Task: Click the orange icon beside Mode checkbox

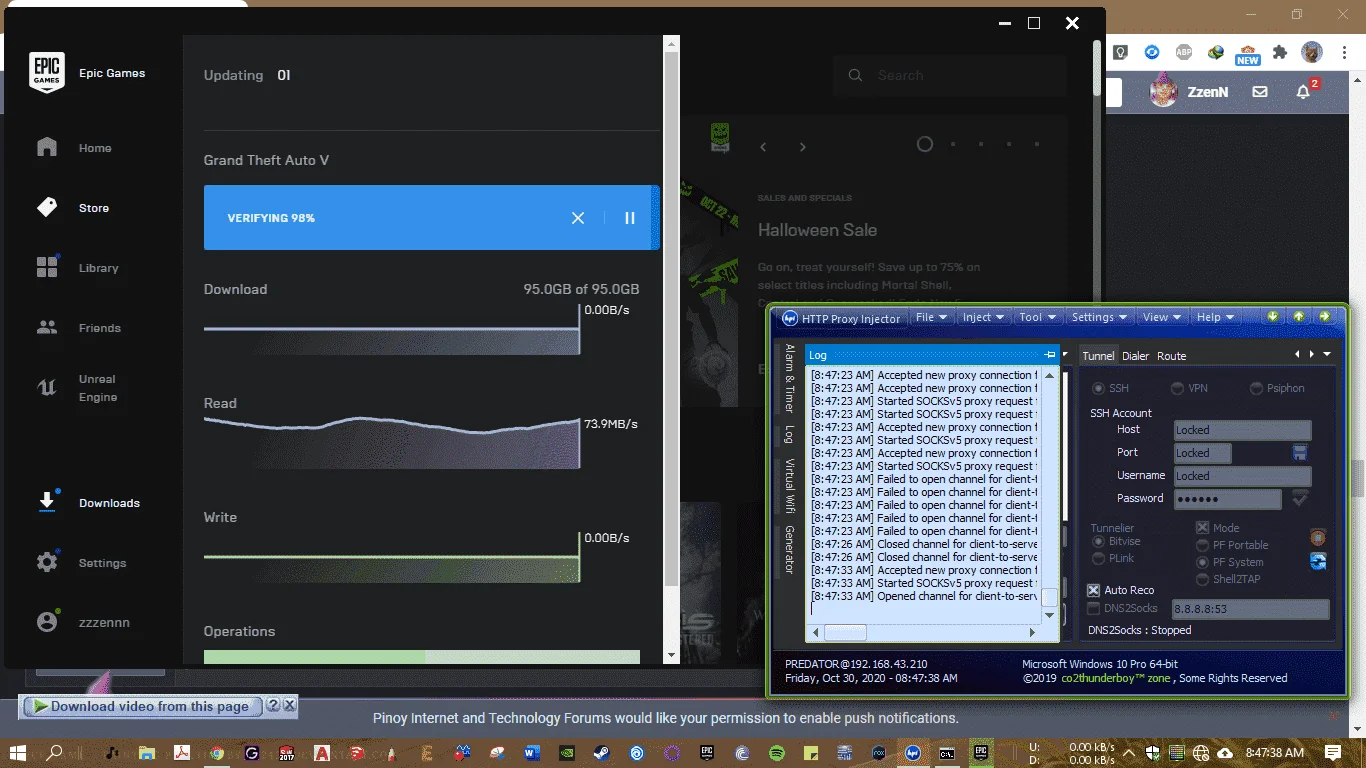Action: click(1318, 536)
